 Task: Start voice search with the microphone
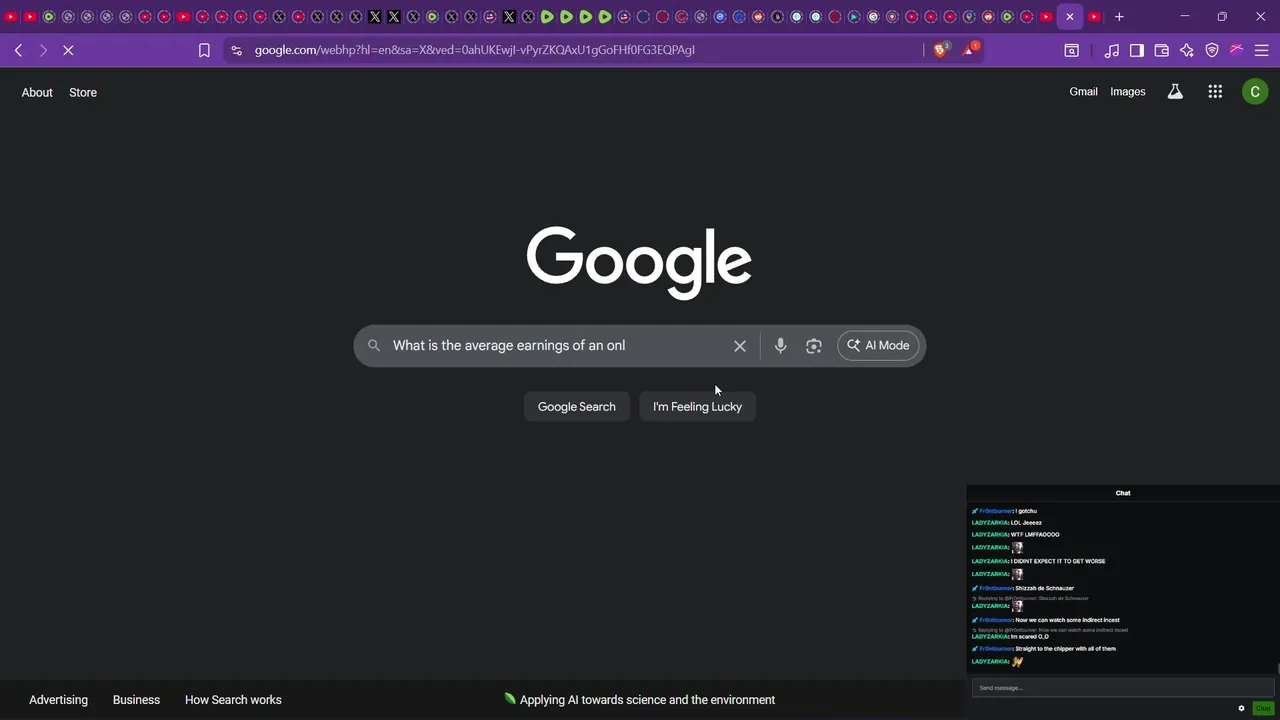[781, 346]
